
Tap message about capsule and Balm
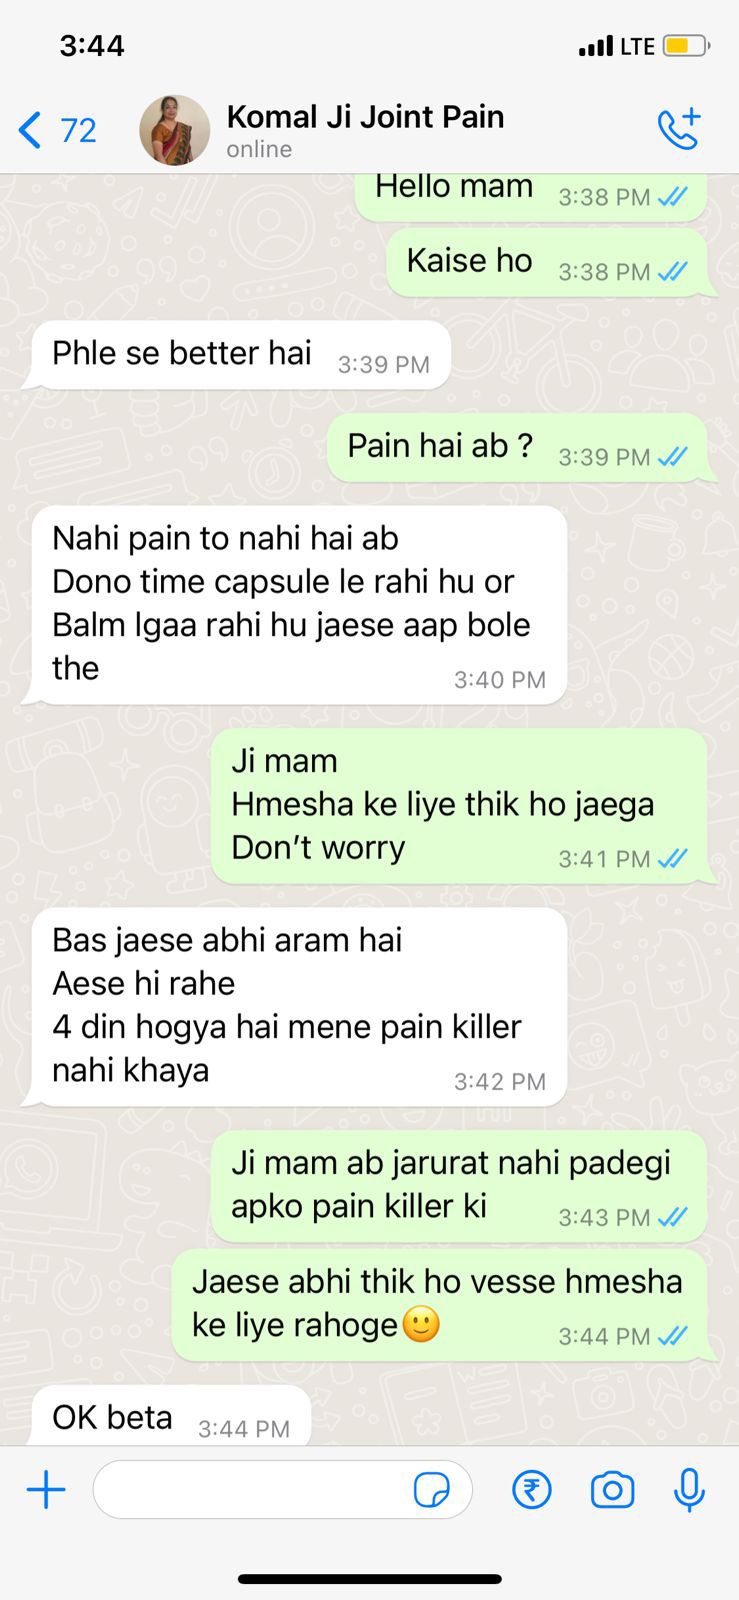297,605
